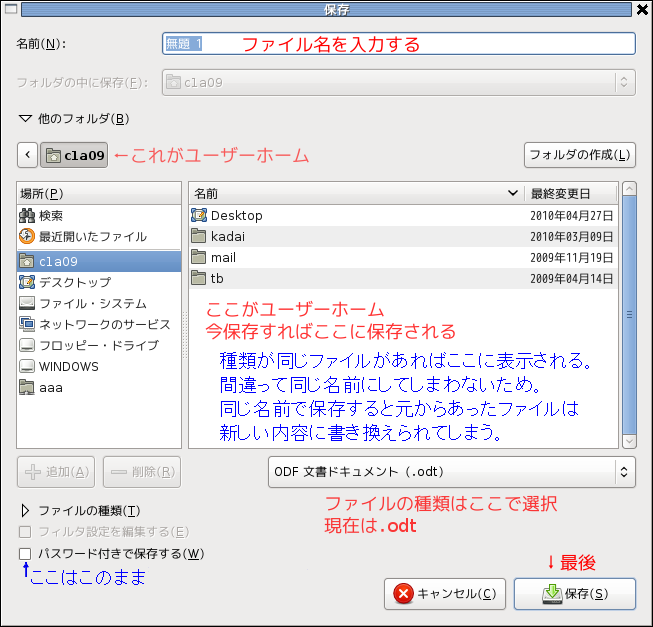
Task: Click the binoculars search icon
Action: tap(27, 215)
